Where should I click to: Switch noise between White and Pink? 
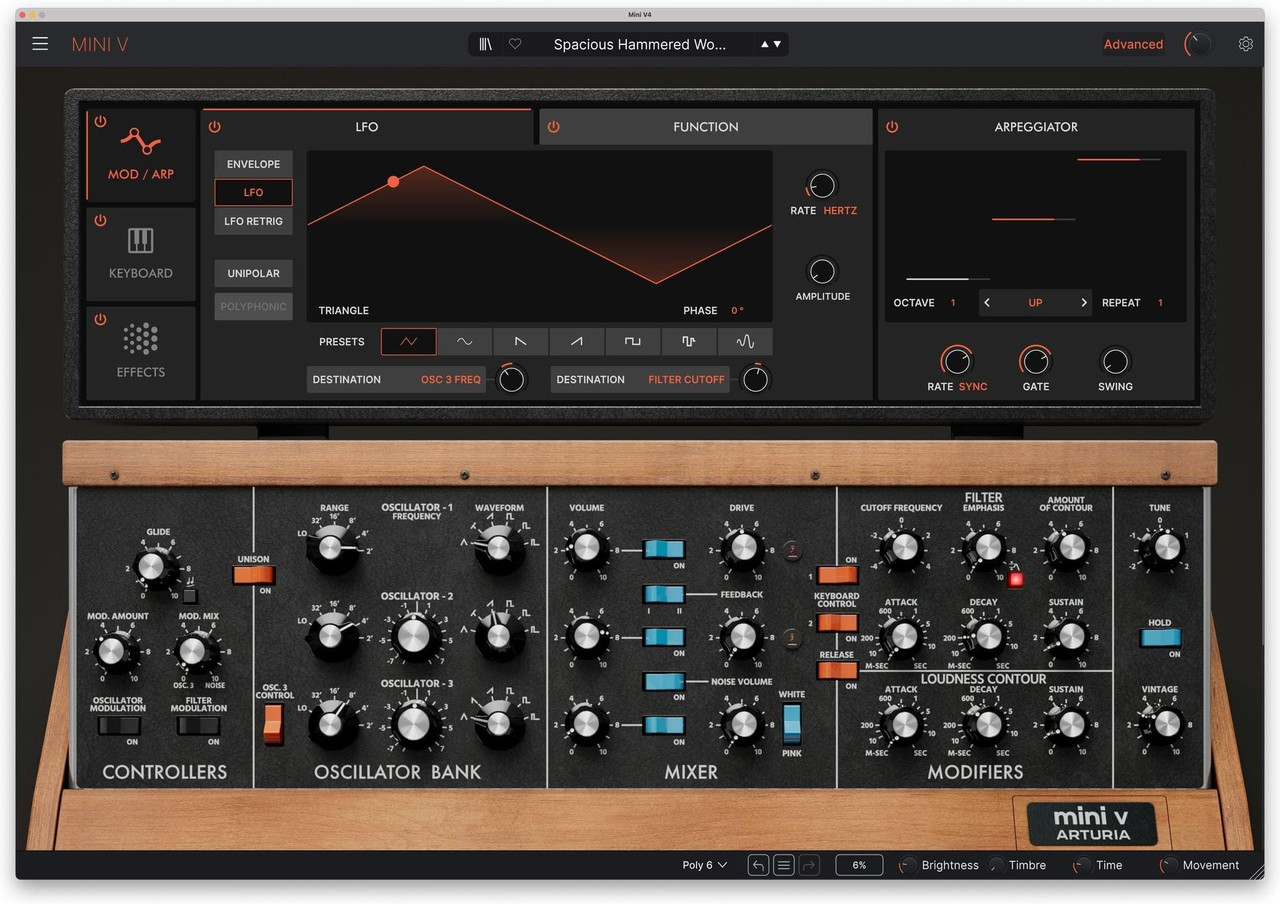point(791,724)
